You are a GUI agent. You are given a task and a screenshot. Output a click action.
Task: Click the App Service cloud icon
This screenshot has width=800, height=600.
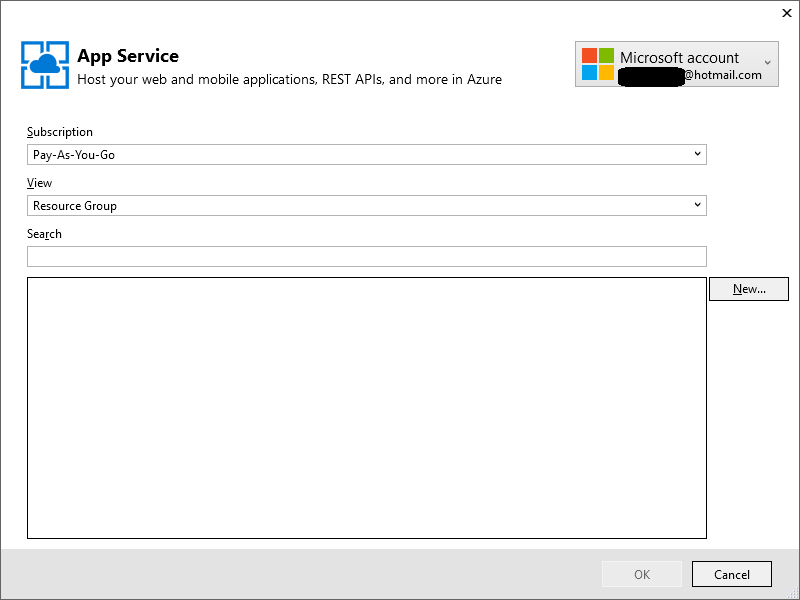pyautogui.click(x=45, y=65)
